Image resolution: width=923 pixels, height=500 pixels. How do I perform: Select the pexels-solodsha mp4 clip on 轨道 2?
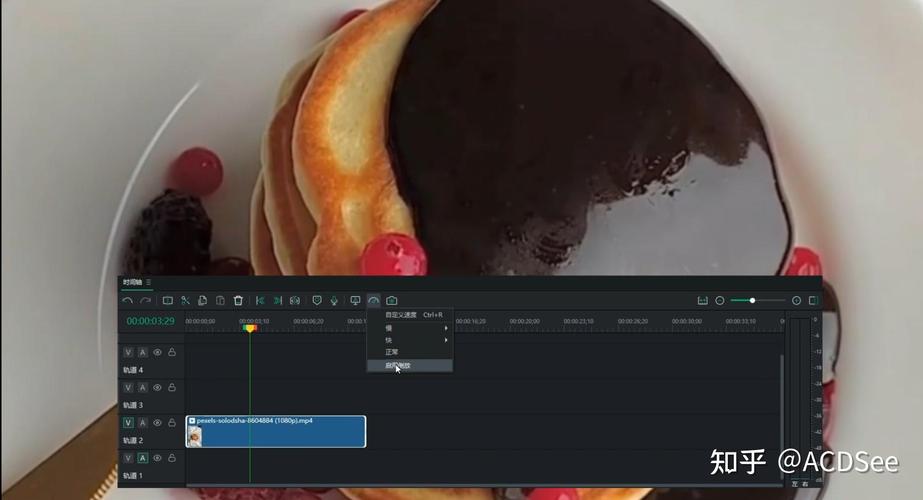pyautogui.click(x=275, y=431)
